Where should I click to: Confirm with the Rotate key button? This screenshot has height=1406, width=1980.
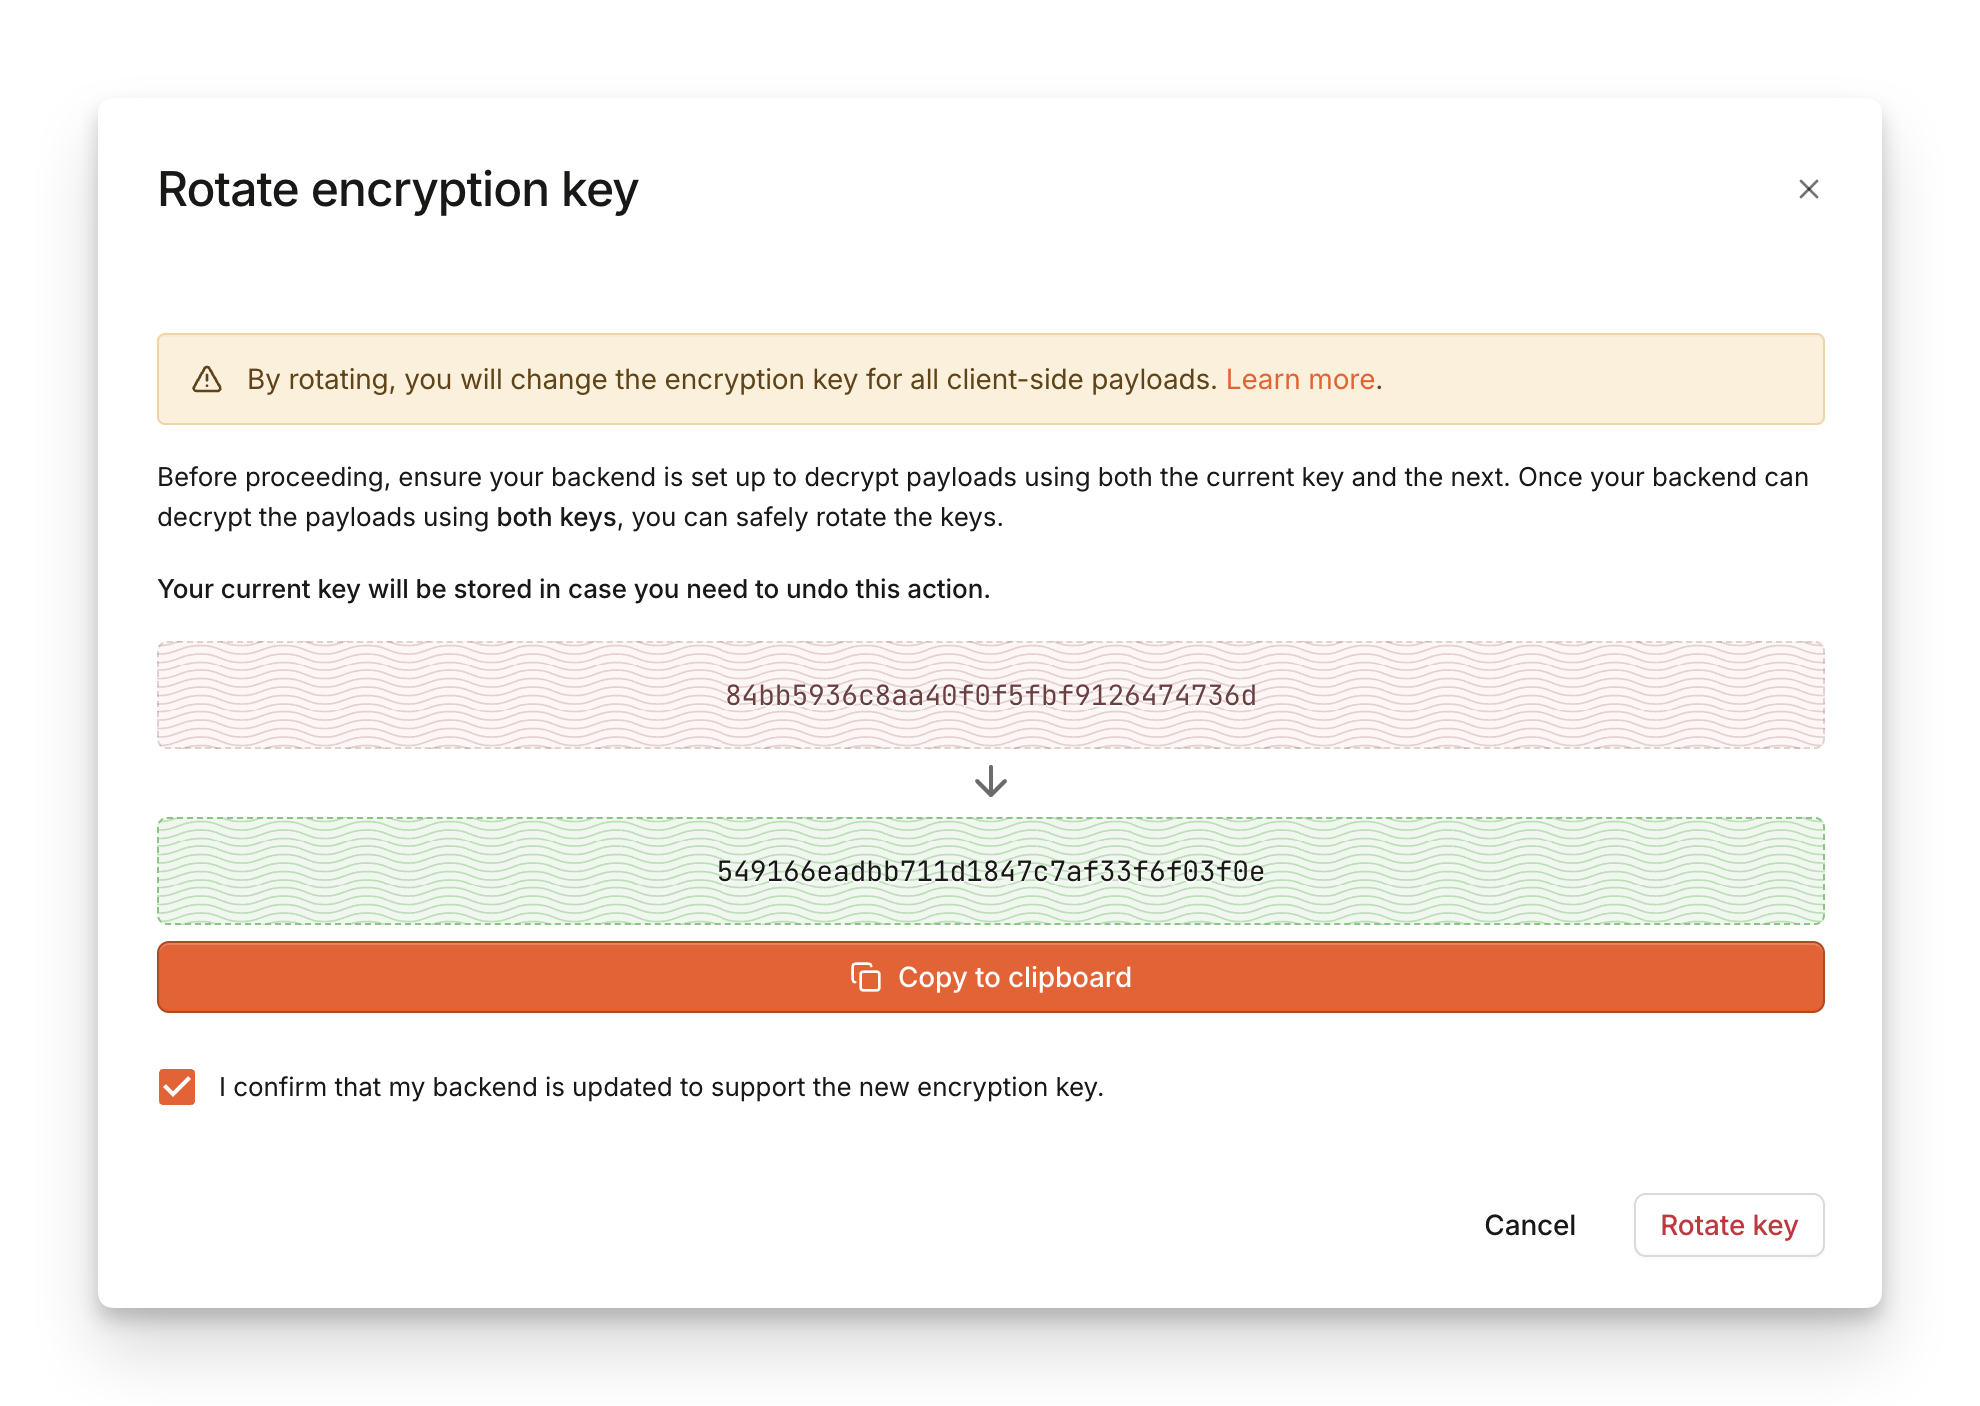click(x=1728, y=1225)
